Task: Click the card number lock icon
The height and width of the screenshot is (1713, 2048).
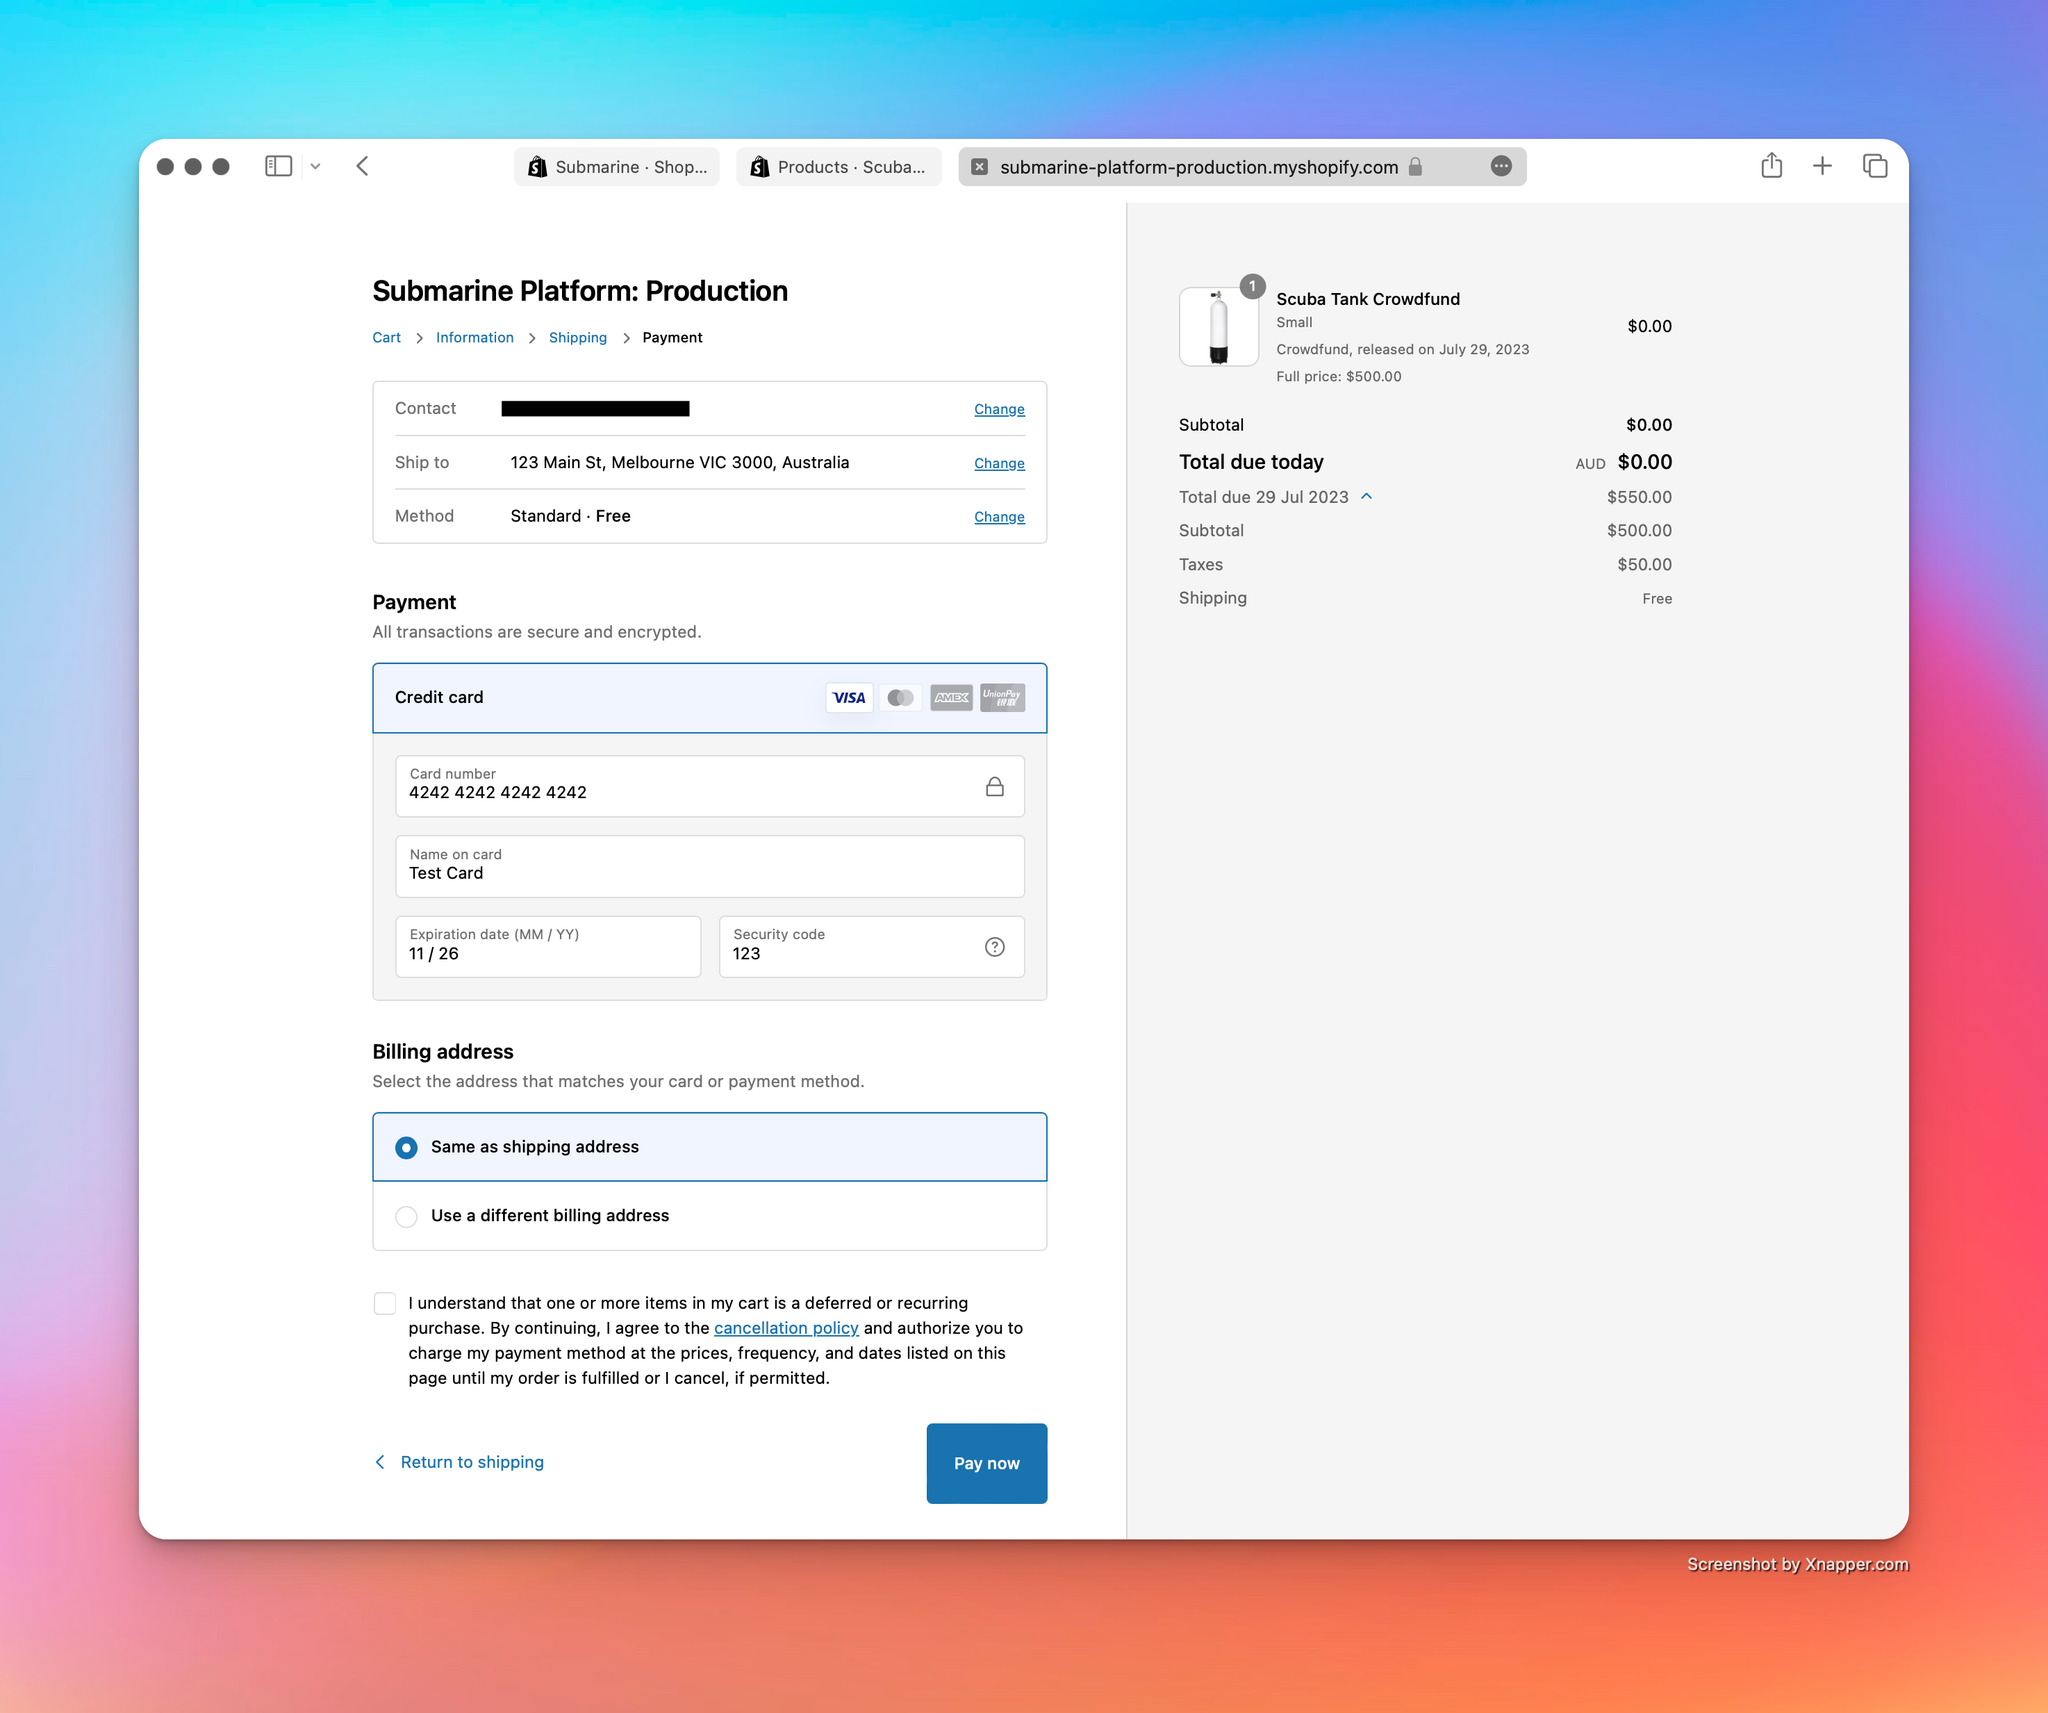Action: 993,786
